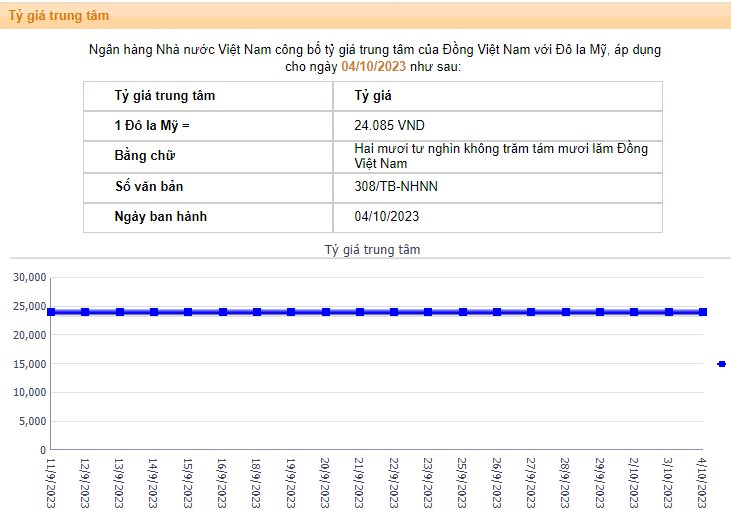Click the 25,000 y-axis label

coord(29,306)
